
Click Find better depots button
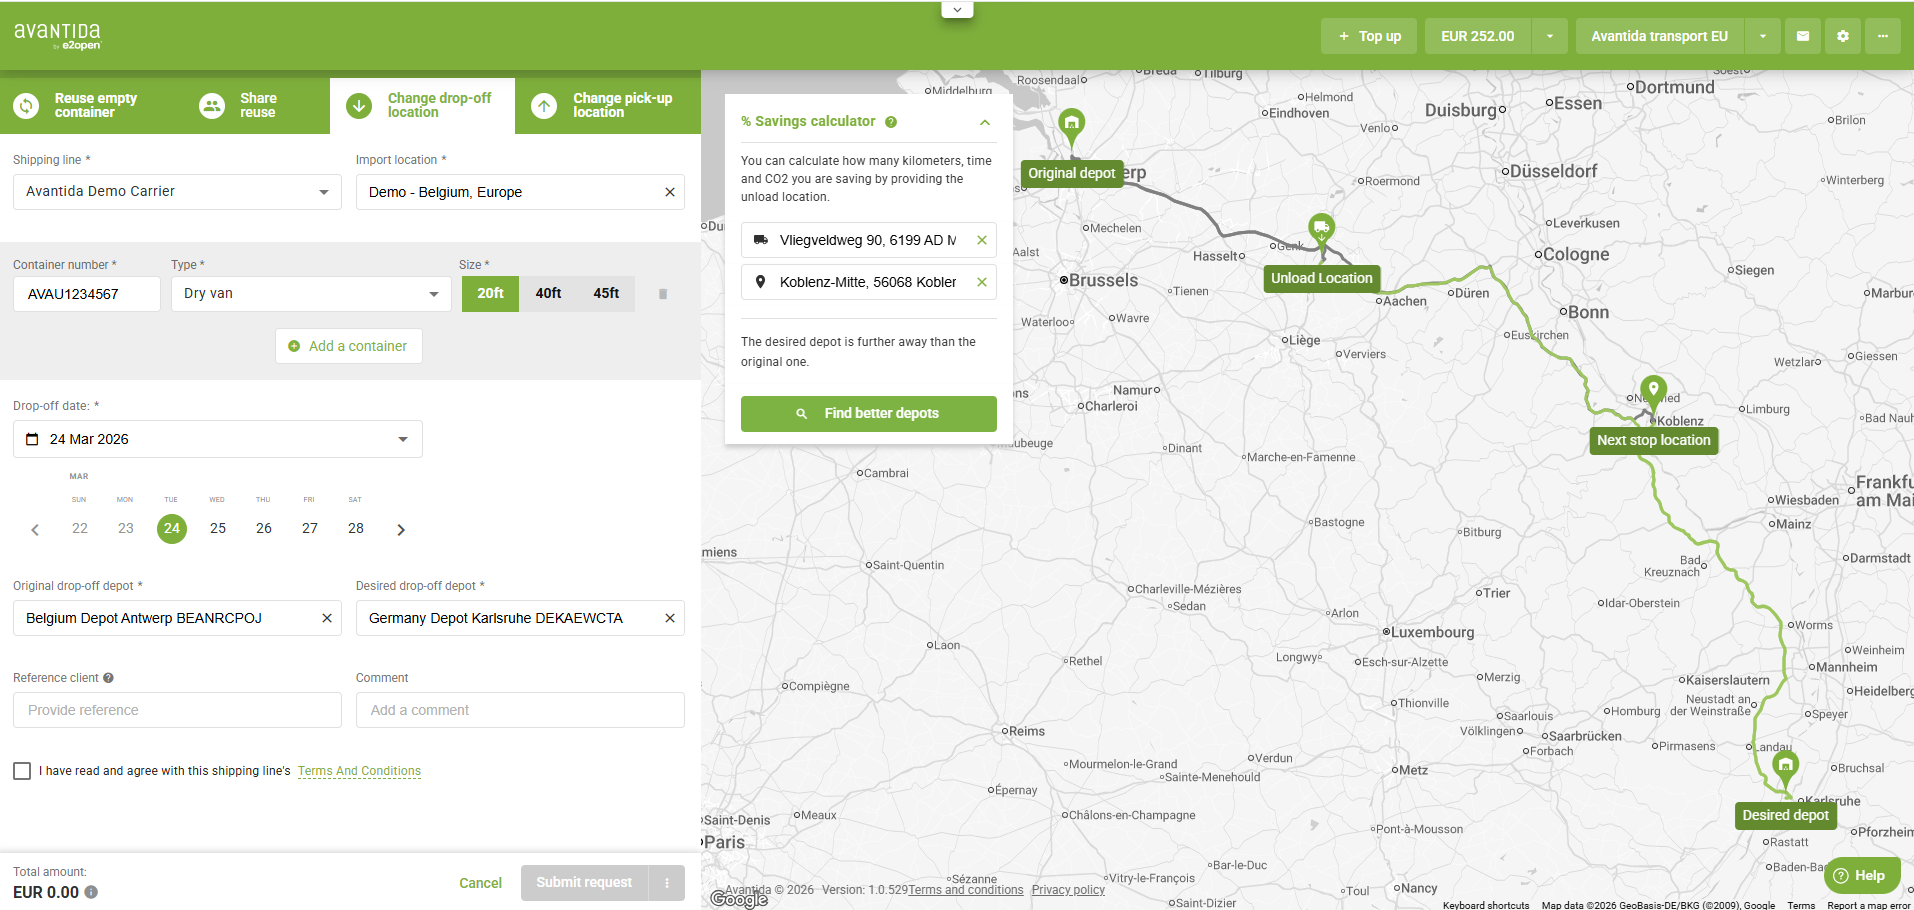868,413
